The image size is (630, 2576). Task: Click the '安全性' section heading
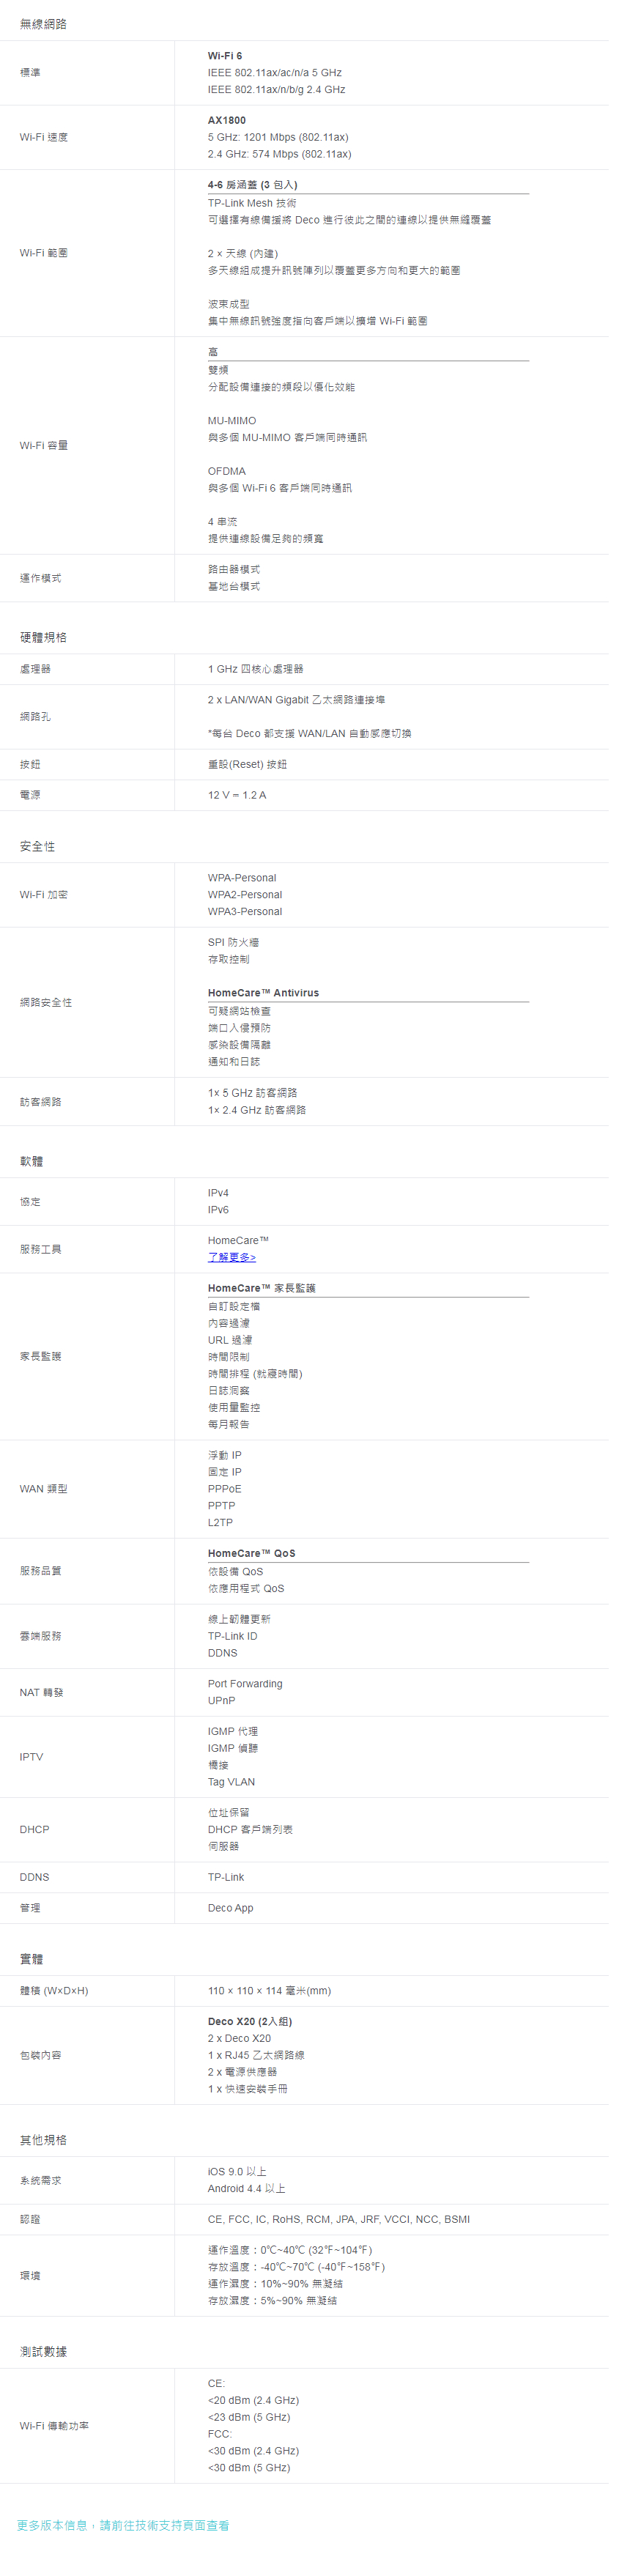click(x=37, y=846)
